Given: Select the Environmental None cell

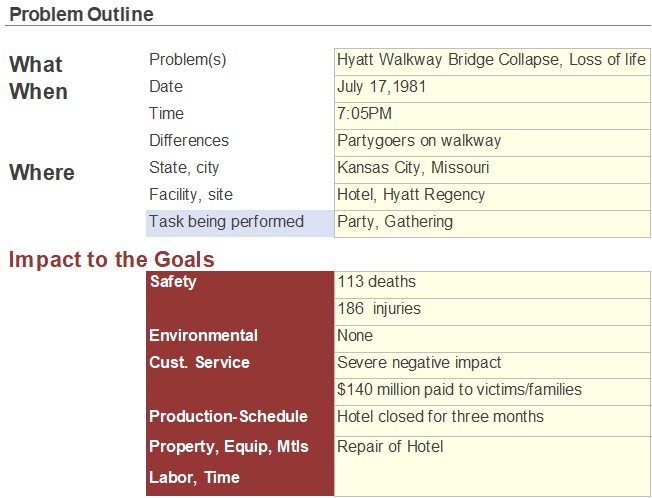Looking at the screenshot, I should pyautogui.click(x=492, y=338).
